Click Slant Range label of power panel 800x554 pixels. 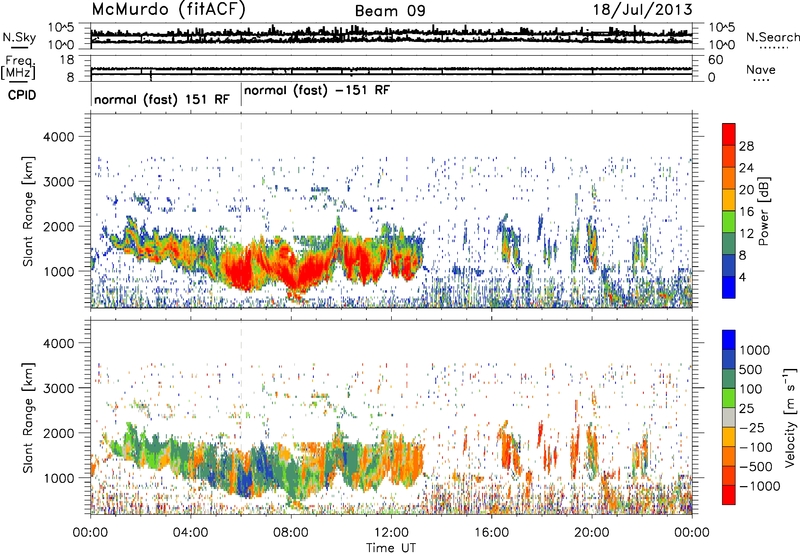click(x=29, y=211)
